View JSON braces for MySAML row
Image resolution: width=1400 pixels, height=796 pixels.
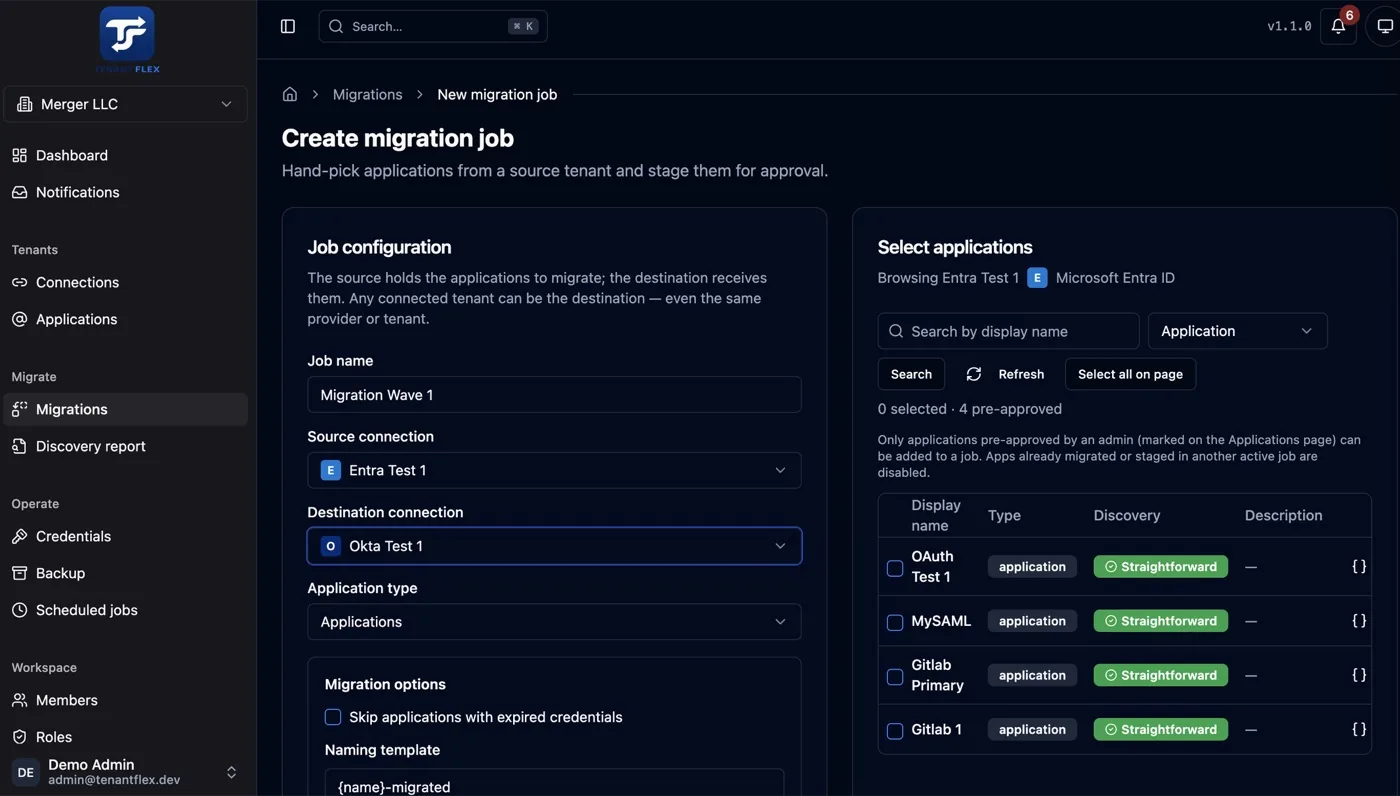[1359, 620]
